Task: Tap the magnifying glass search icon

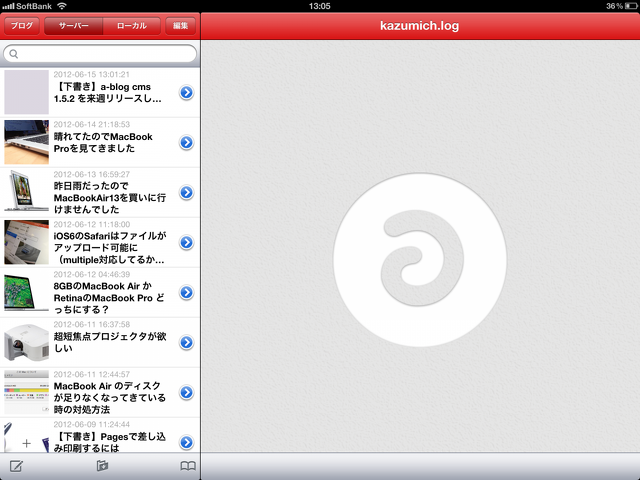Action: pyautogui.click(x=14, y=53)
